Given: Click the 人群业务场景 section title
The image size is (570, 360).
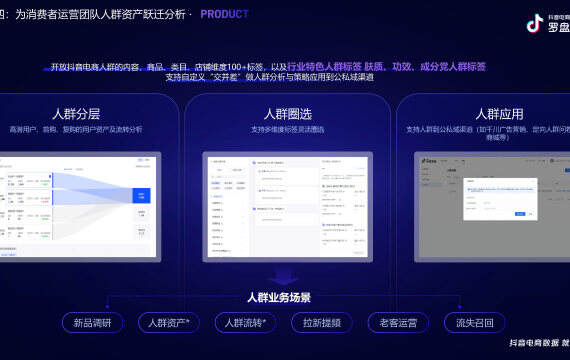Looking at the screenshot, I should 279,297.
